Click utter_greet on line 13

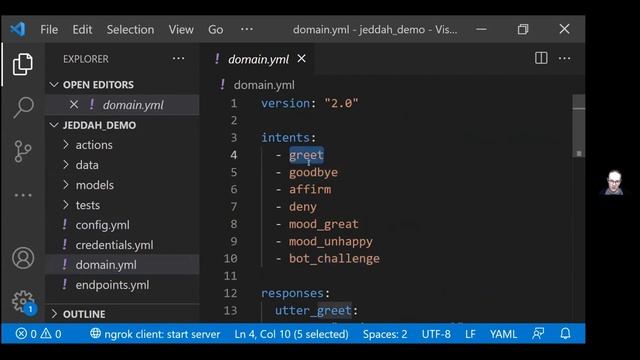click(x=313, y=311)
